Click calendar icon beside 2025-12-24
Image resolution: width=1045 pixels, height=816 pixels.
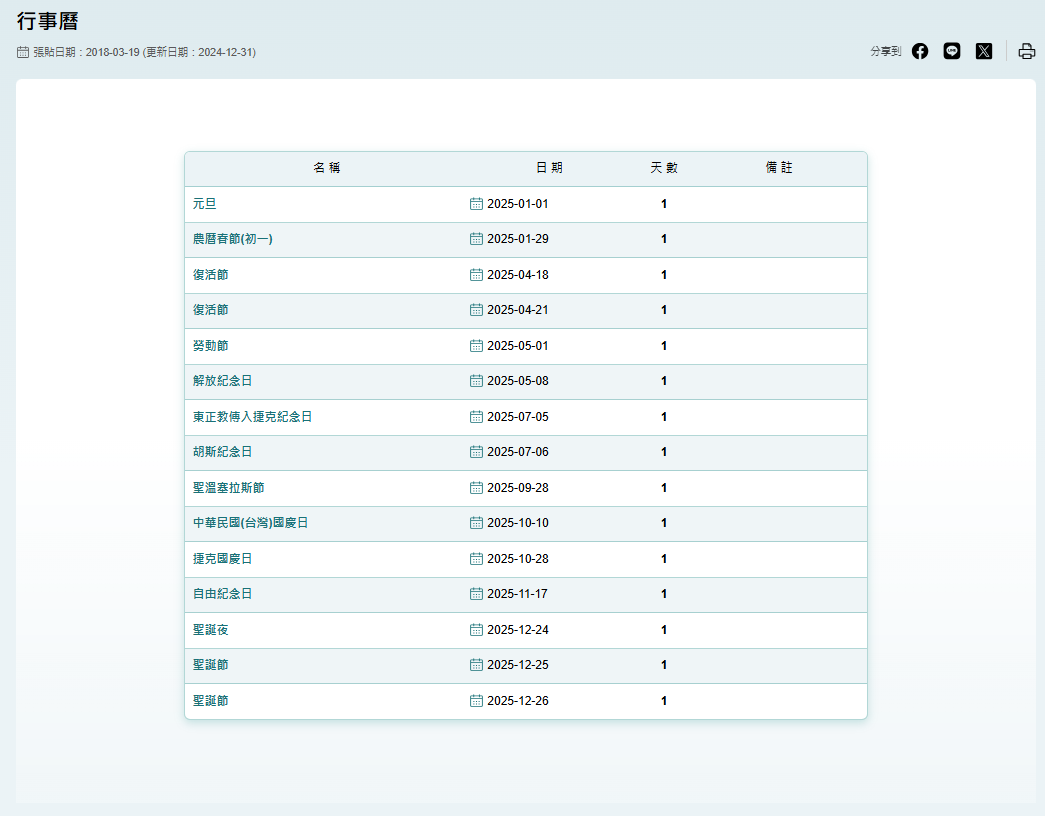tap(476, 630)
